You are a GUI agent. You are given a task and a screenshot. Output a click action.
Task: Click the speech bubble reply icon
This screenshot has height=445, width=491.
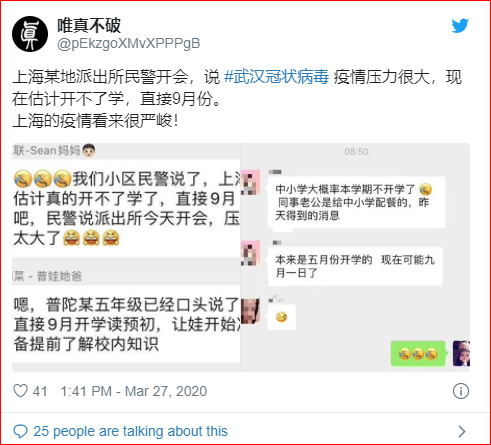pyautogui.click(x=20, y=431)
